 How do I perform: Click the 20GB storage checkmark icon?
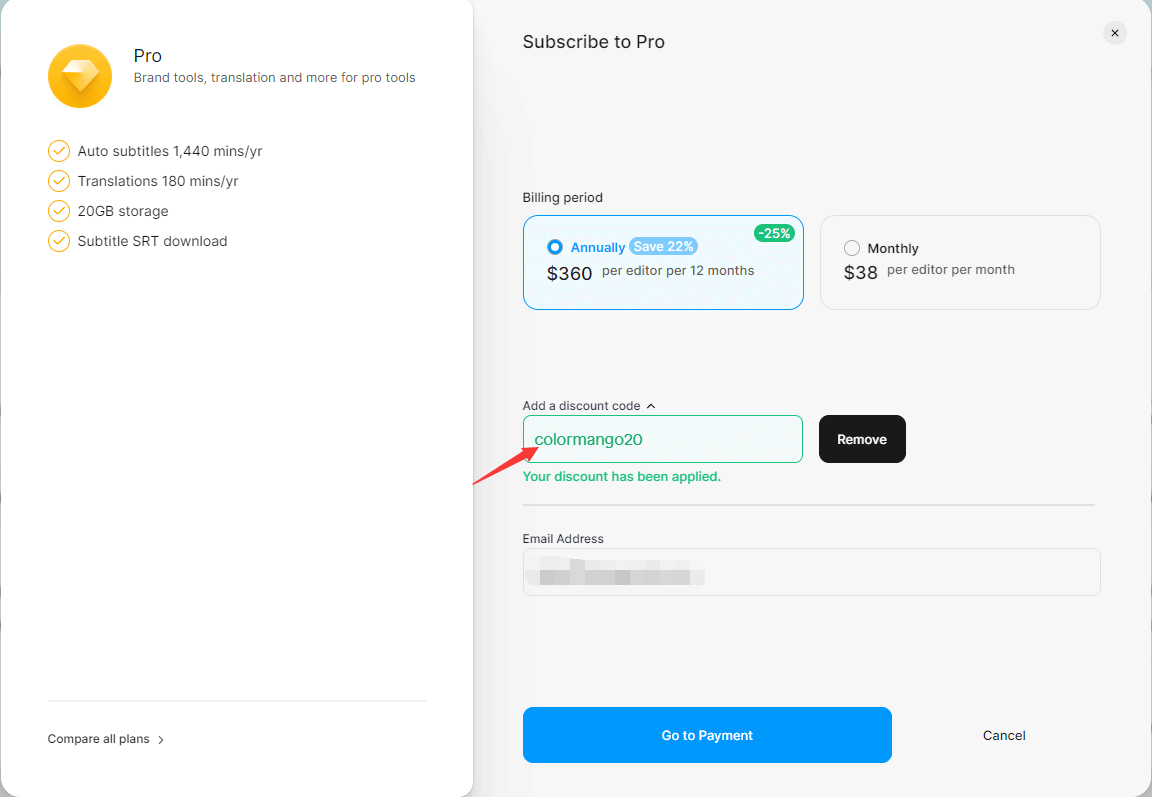pyautogui.click(x=58, y=211)
